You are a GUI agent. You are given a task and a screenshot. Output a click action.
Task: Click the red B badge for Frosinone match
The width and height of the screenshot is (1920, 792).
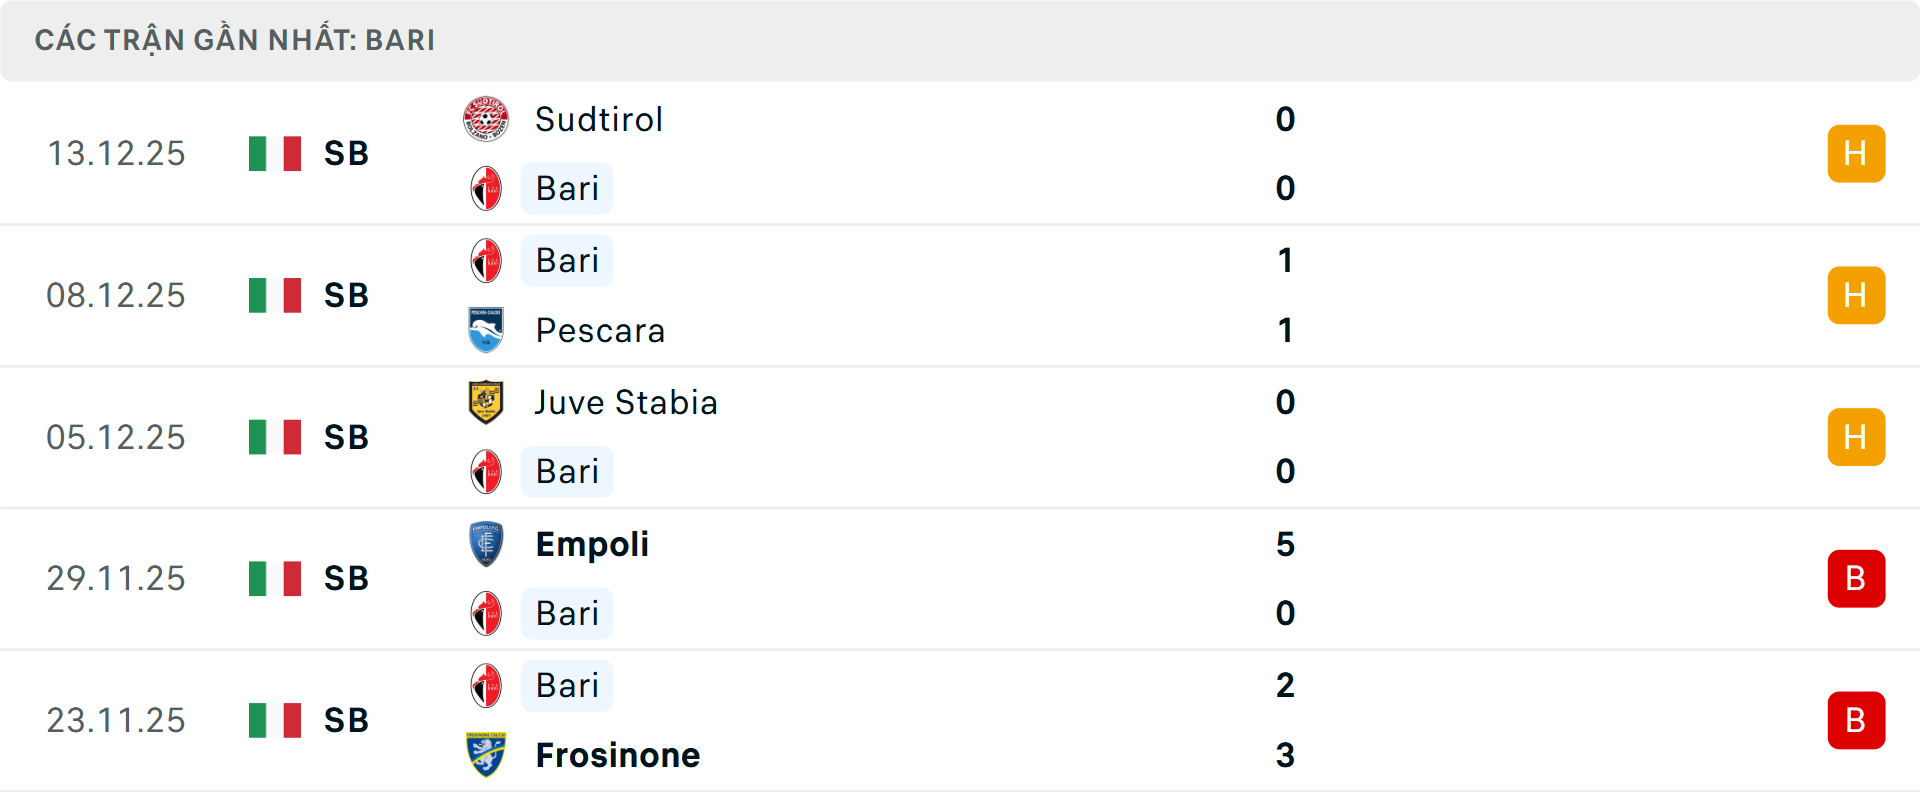[x=1856, y=720]
